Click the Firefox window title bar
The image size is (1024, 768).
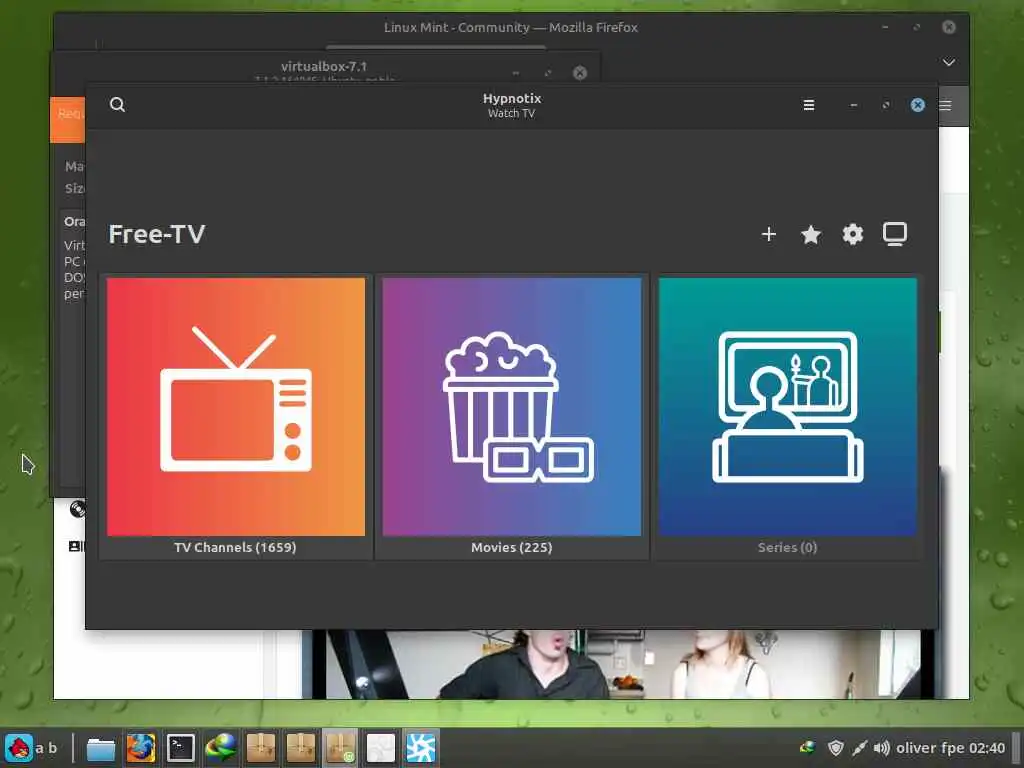511,27
